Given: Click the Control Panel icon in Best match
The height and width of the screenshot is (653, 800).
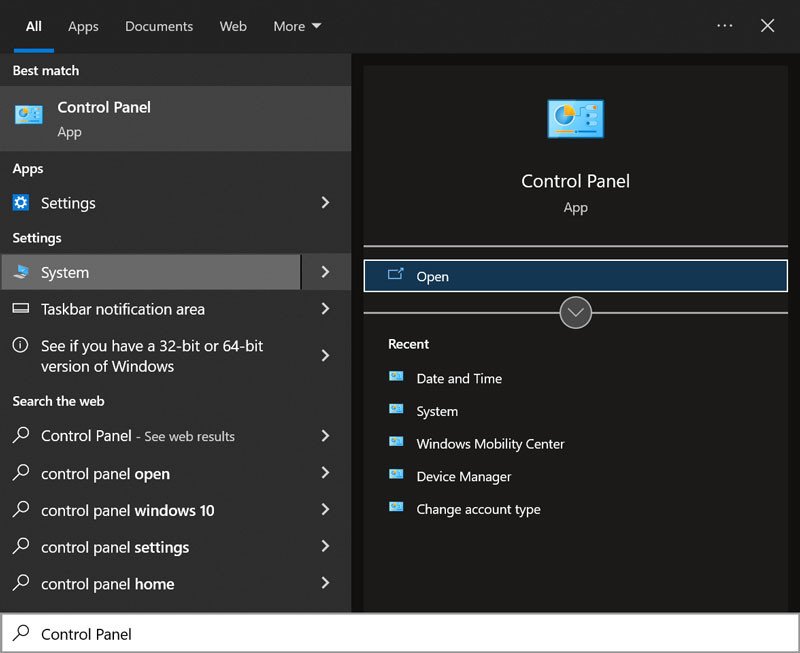Looking at the screenshot, I should (x=28, y=115).
